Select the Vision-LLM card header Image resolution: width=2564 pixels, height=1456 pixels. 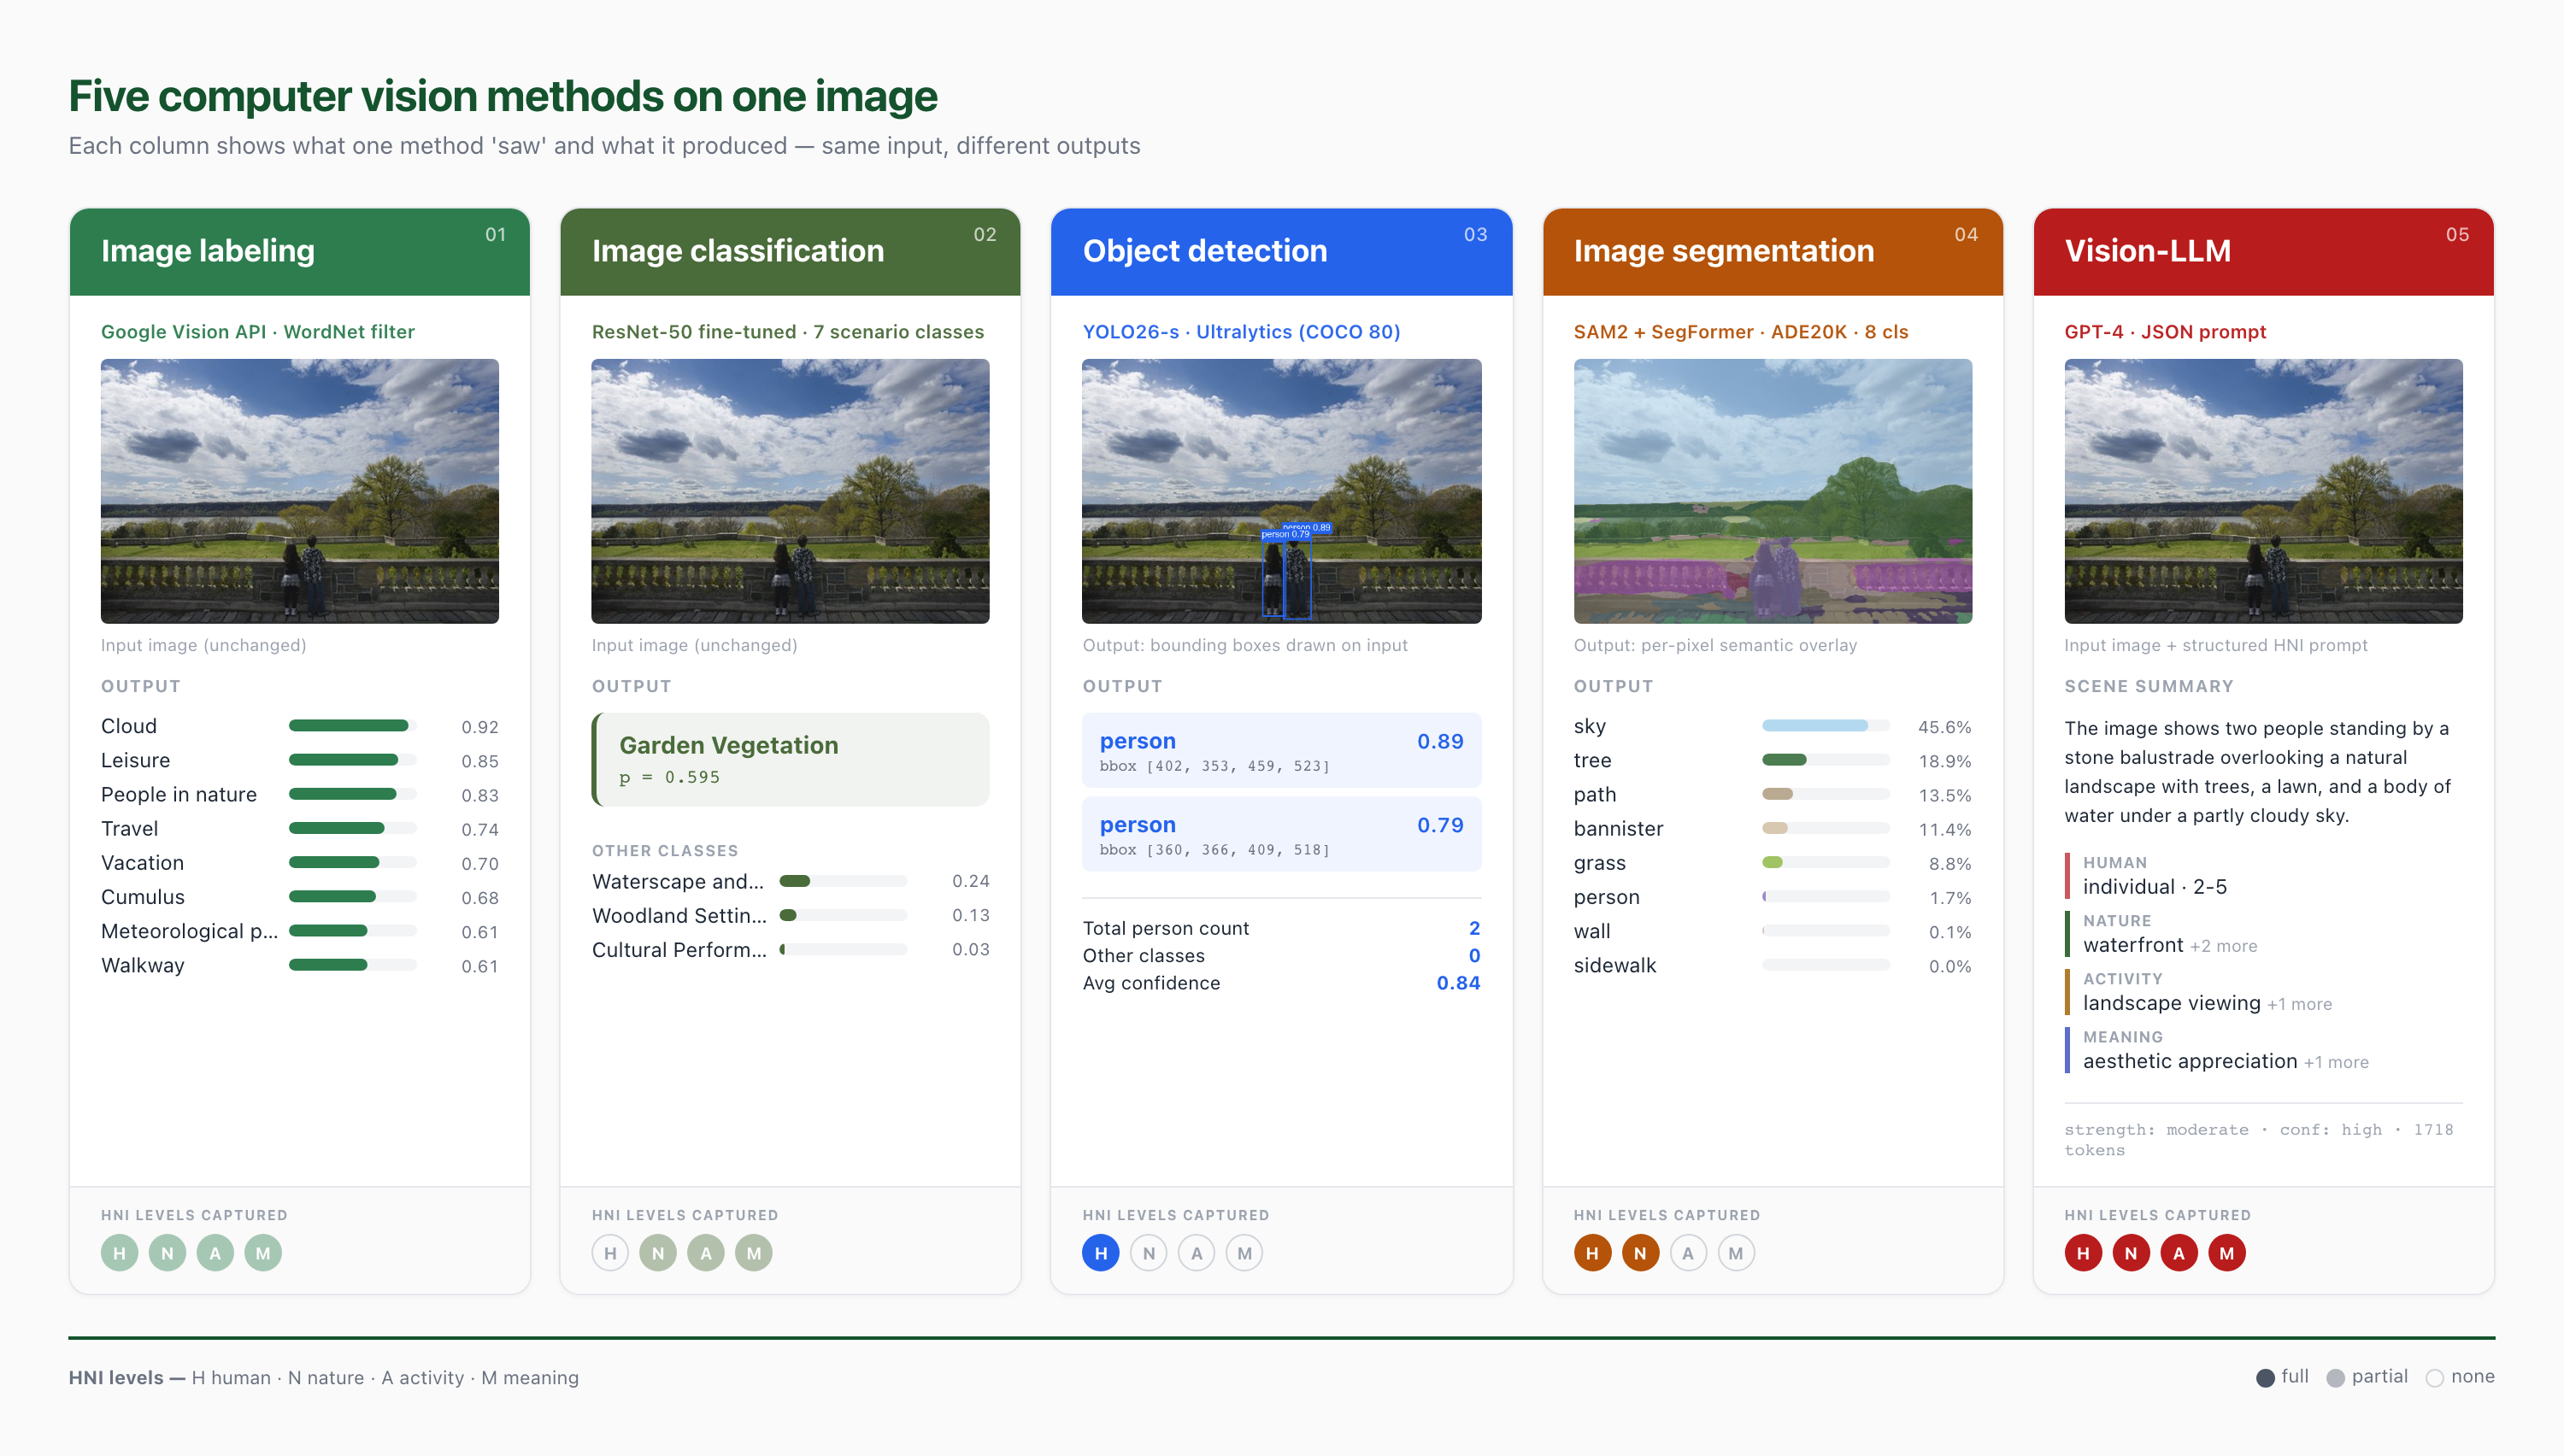(x=2264, y=252)
